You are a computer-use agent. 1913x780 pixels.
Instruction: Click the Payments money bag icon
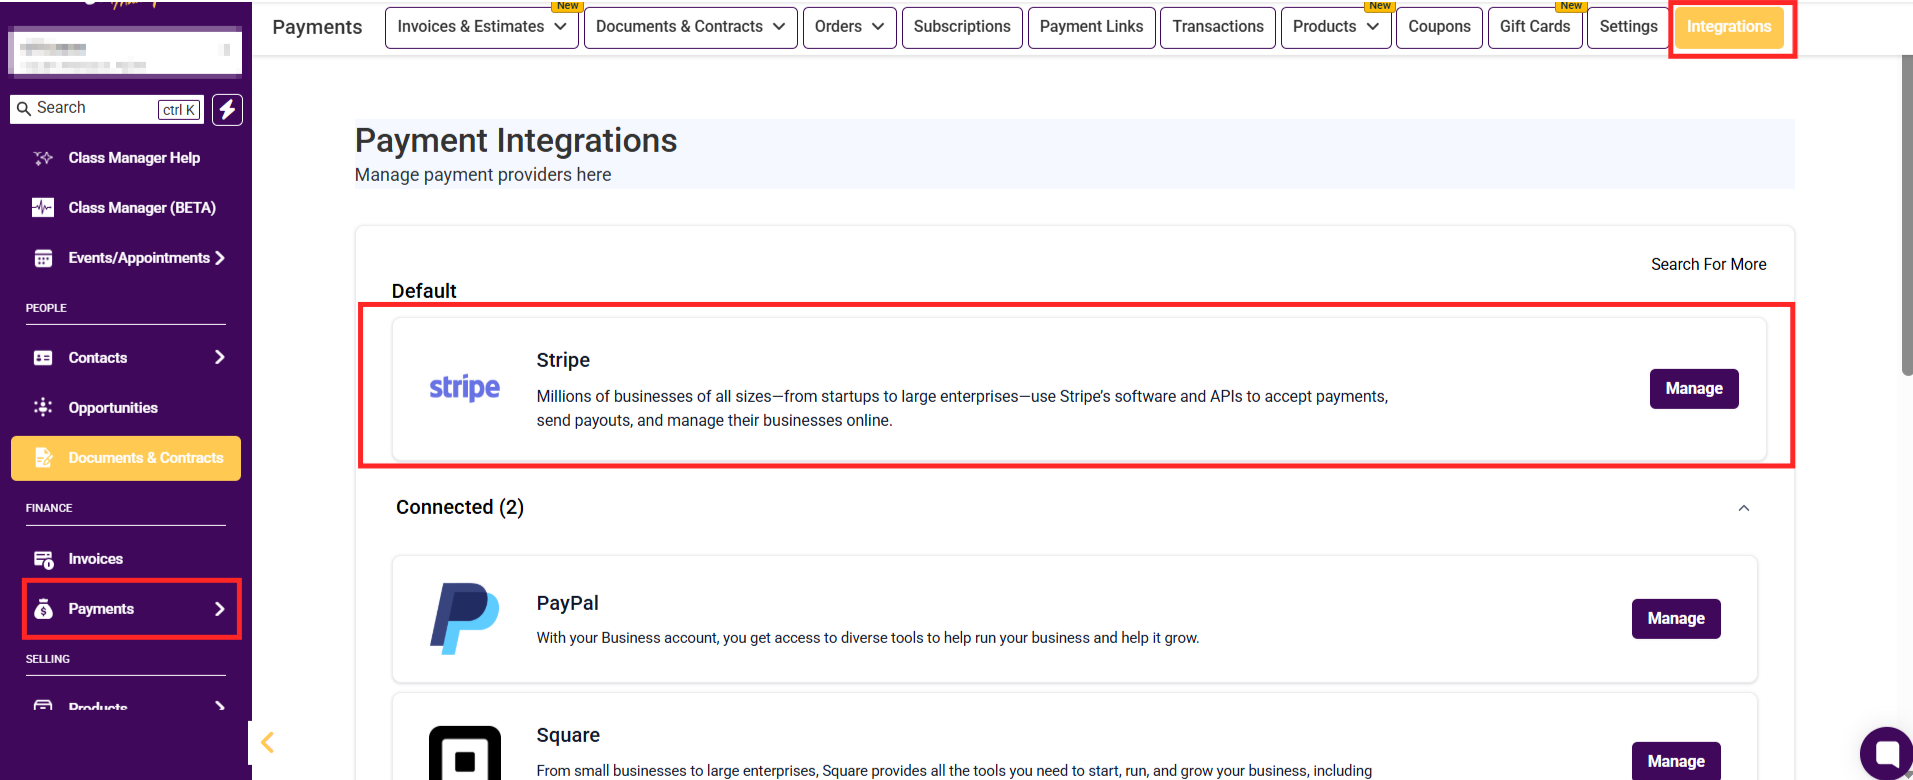click(x=43, y=609)
